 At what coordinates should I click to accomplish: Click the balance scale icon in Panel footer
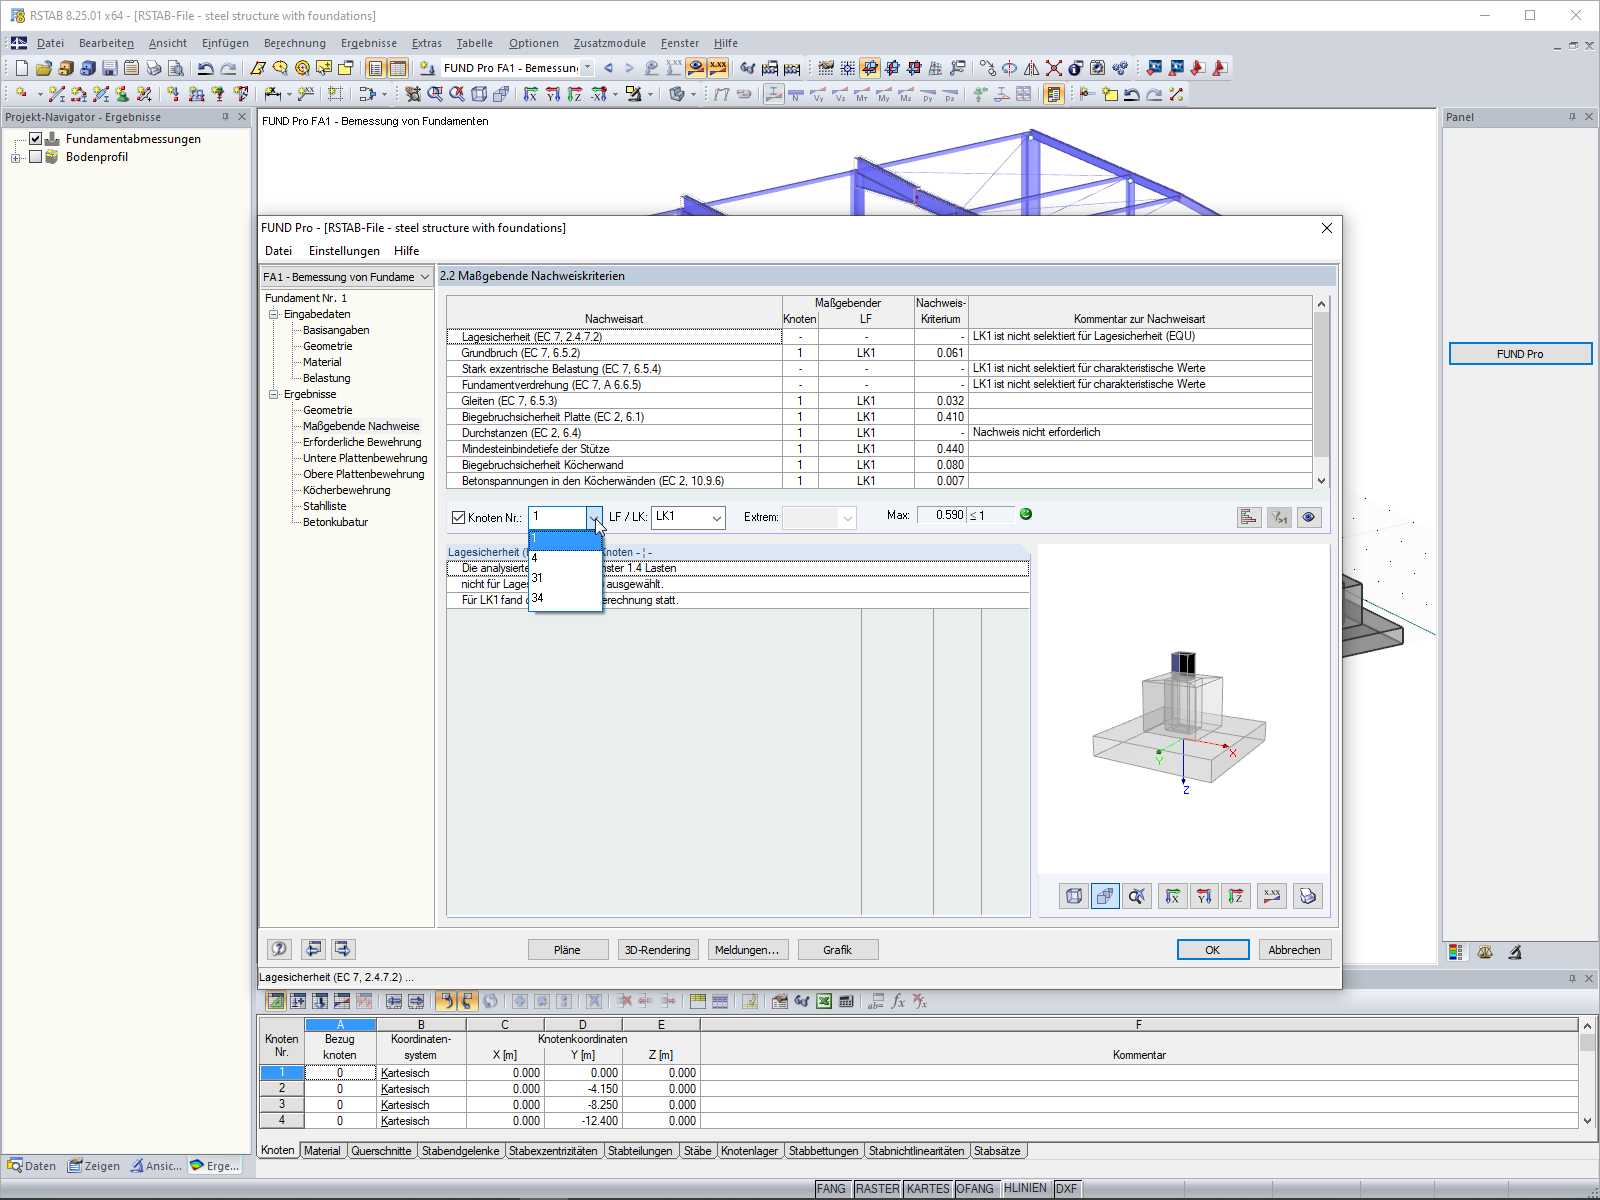tap(1485, 952)
